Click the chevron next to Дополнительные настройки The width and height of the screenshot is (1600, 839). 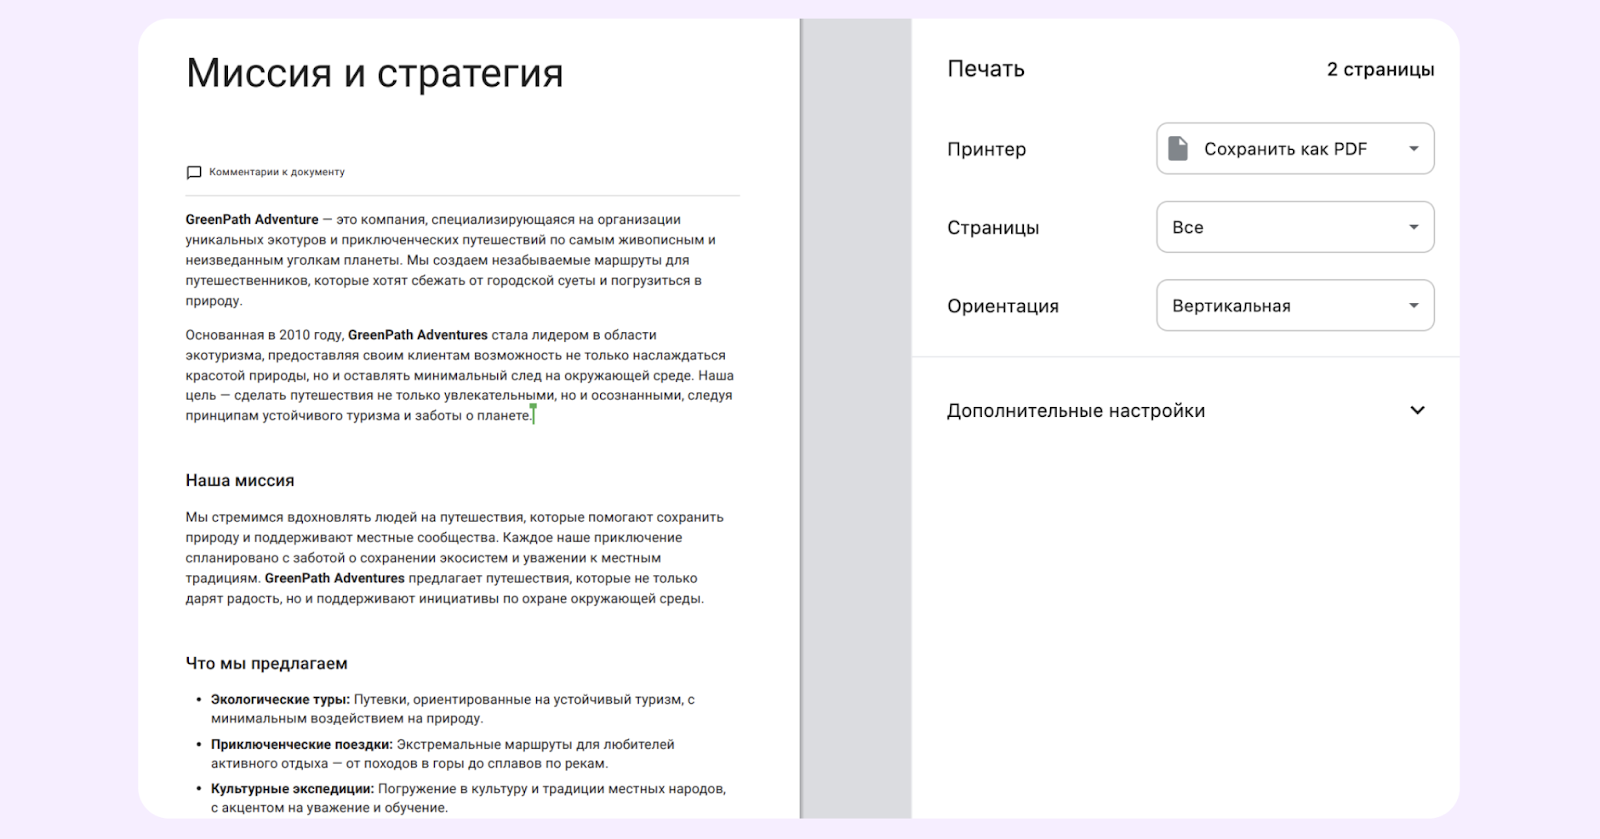click(1417, 411)
